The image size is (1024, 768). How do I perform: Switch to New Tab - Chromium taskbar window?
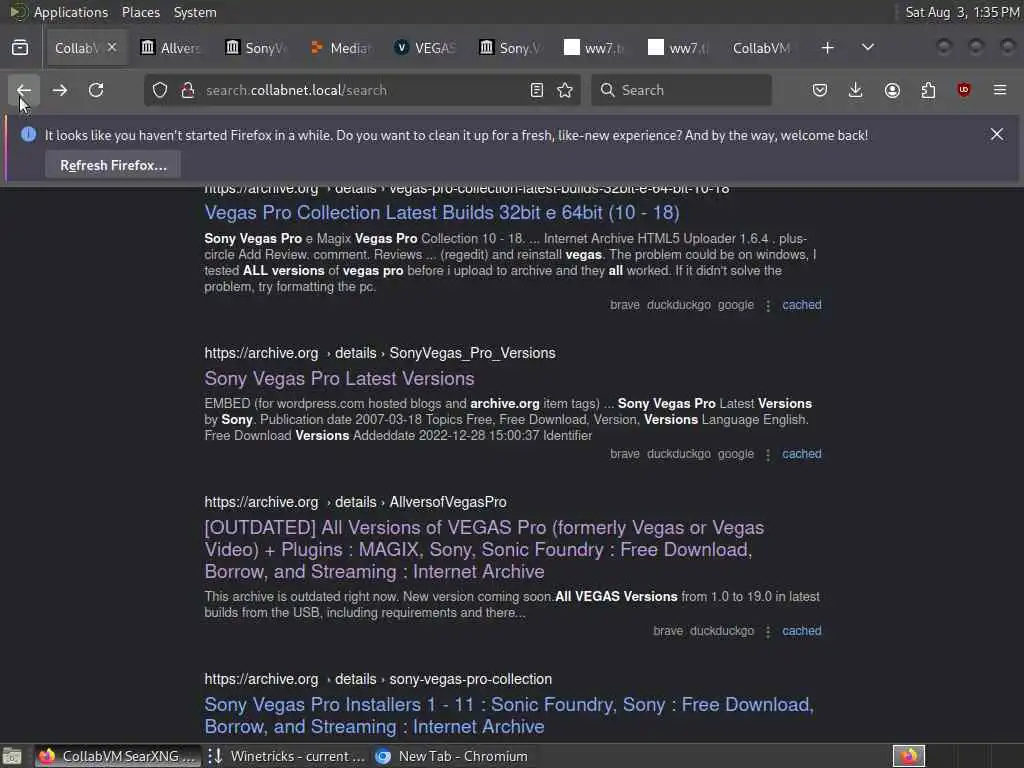click(452, 756)
